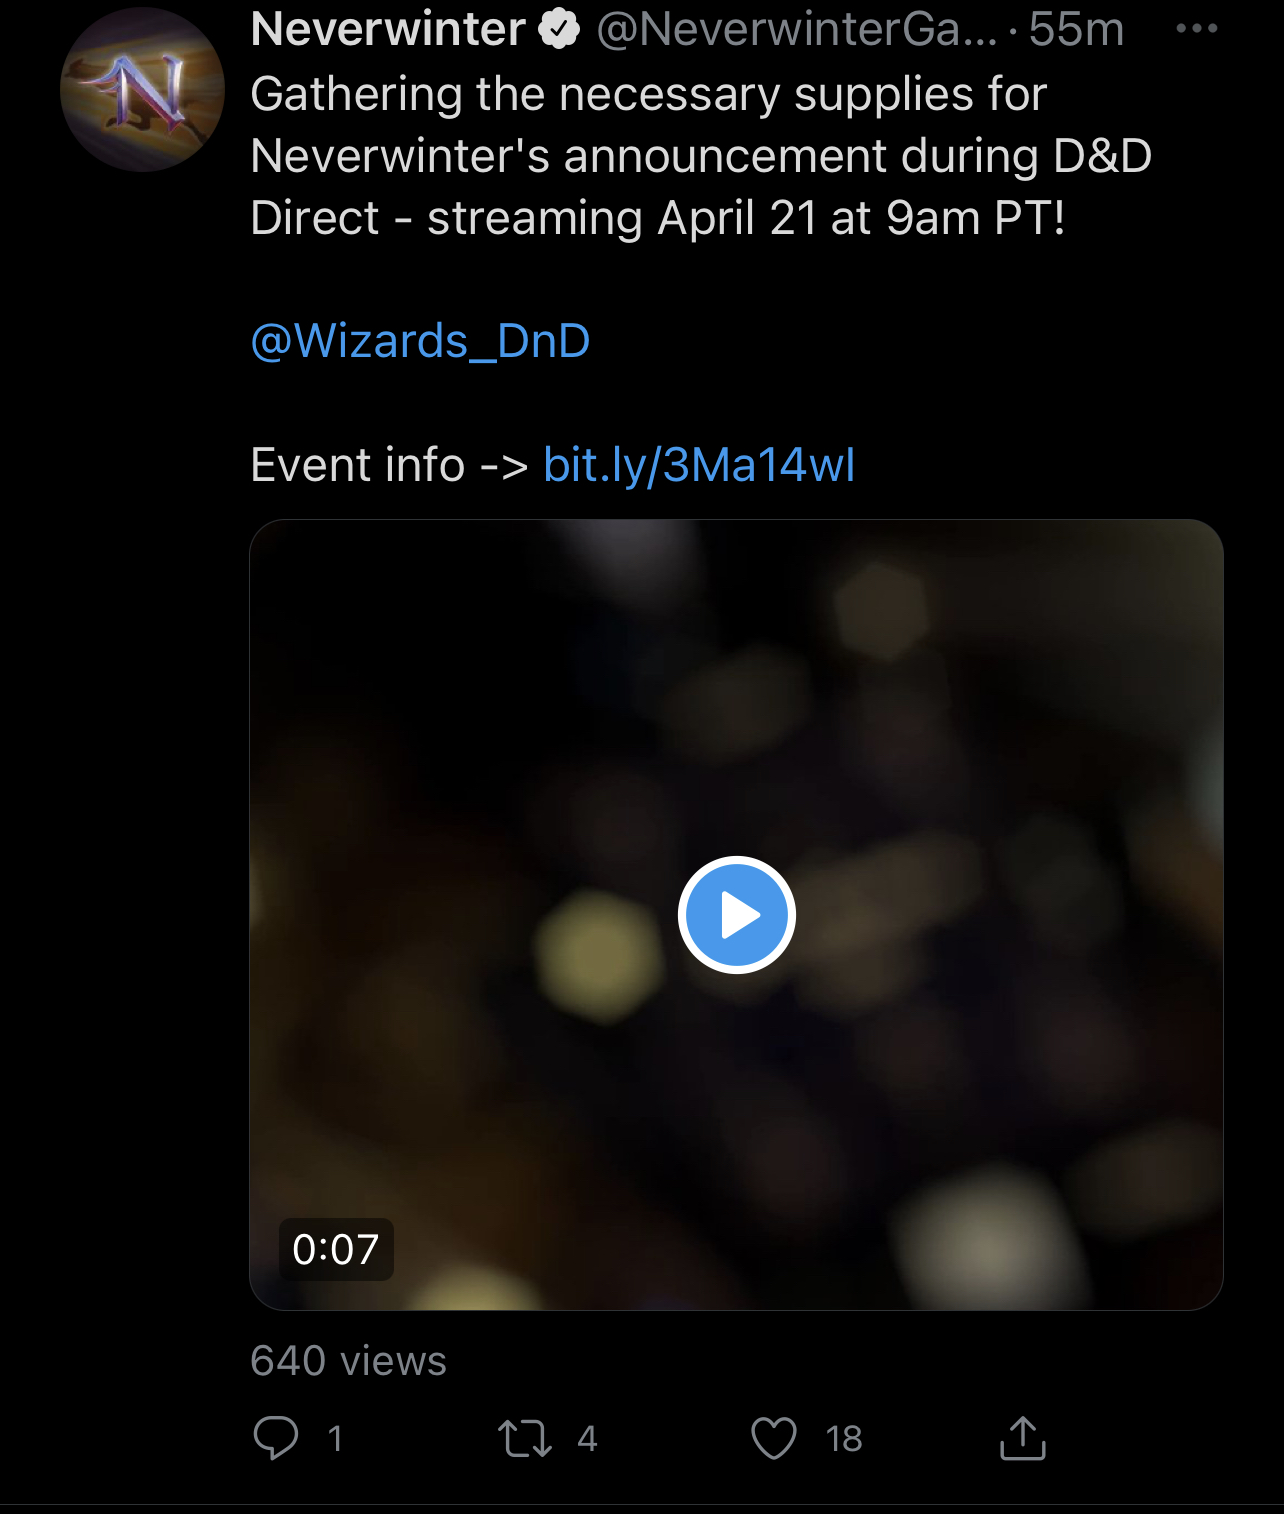1284x1514 pixels.
Task: Click the Neverwinter display name
Action: click(388, 29)
